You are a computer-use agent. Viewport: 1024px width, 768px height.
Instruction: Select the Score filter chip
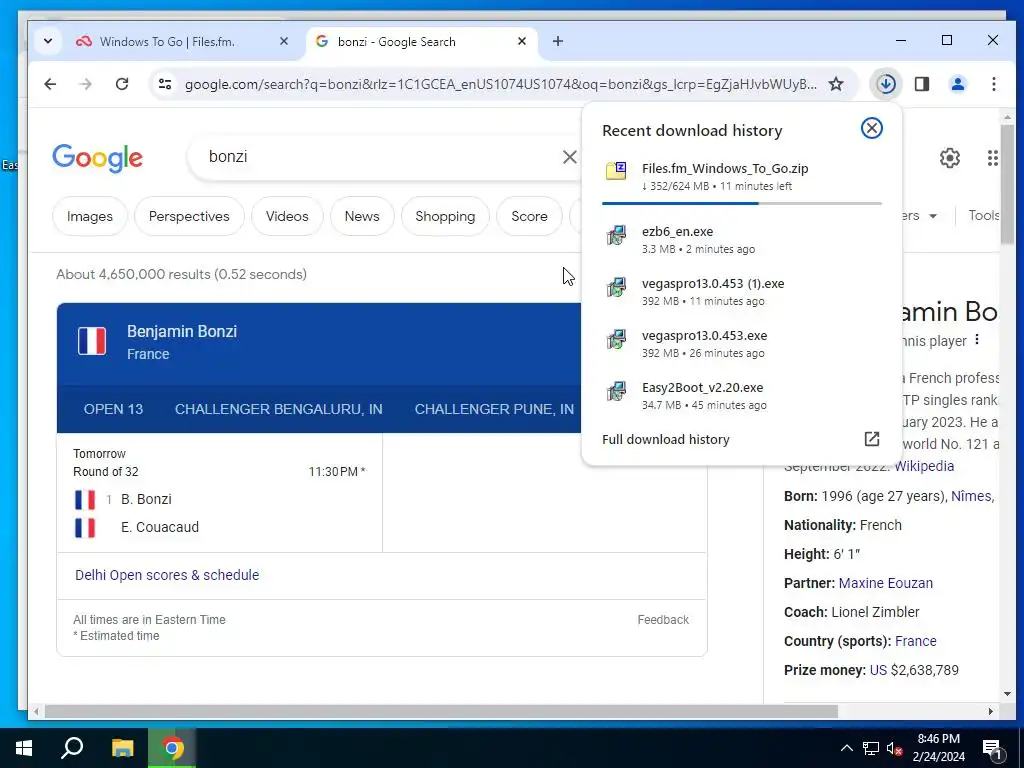click(x=529, y=216)
